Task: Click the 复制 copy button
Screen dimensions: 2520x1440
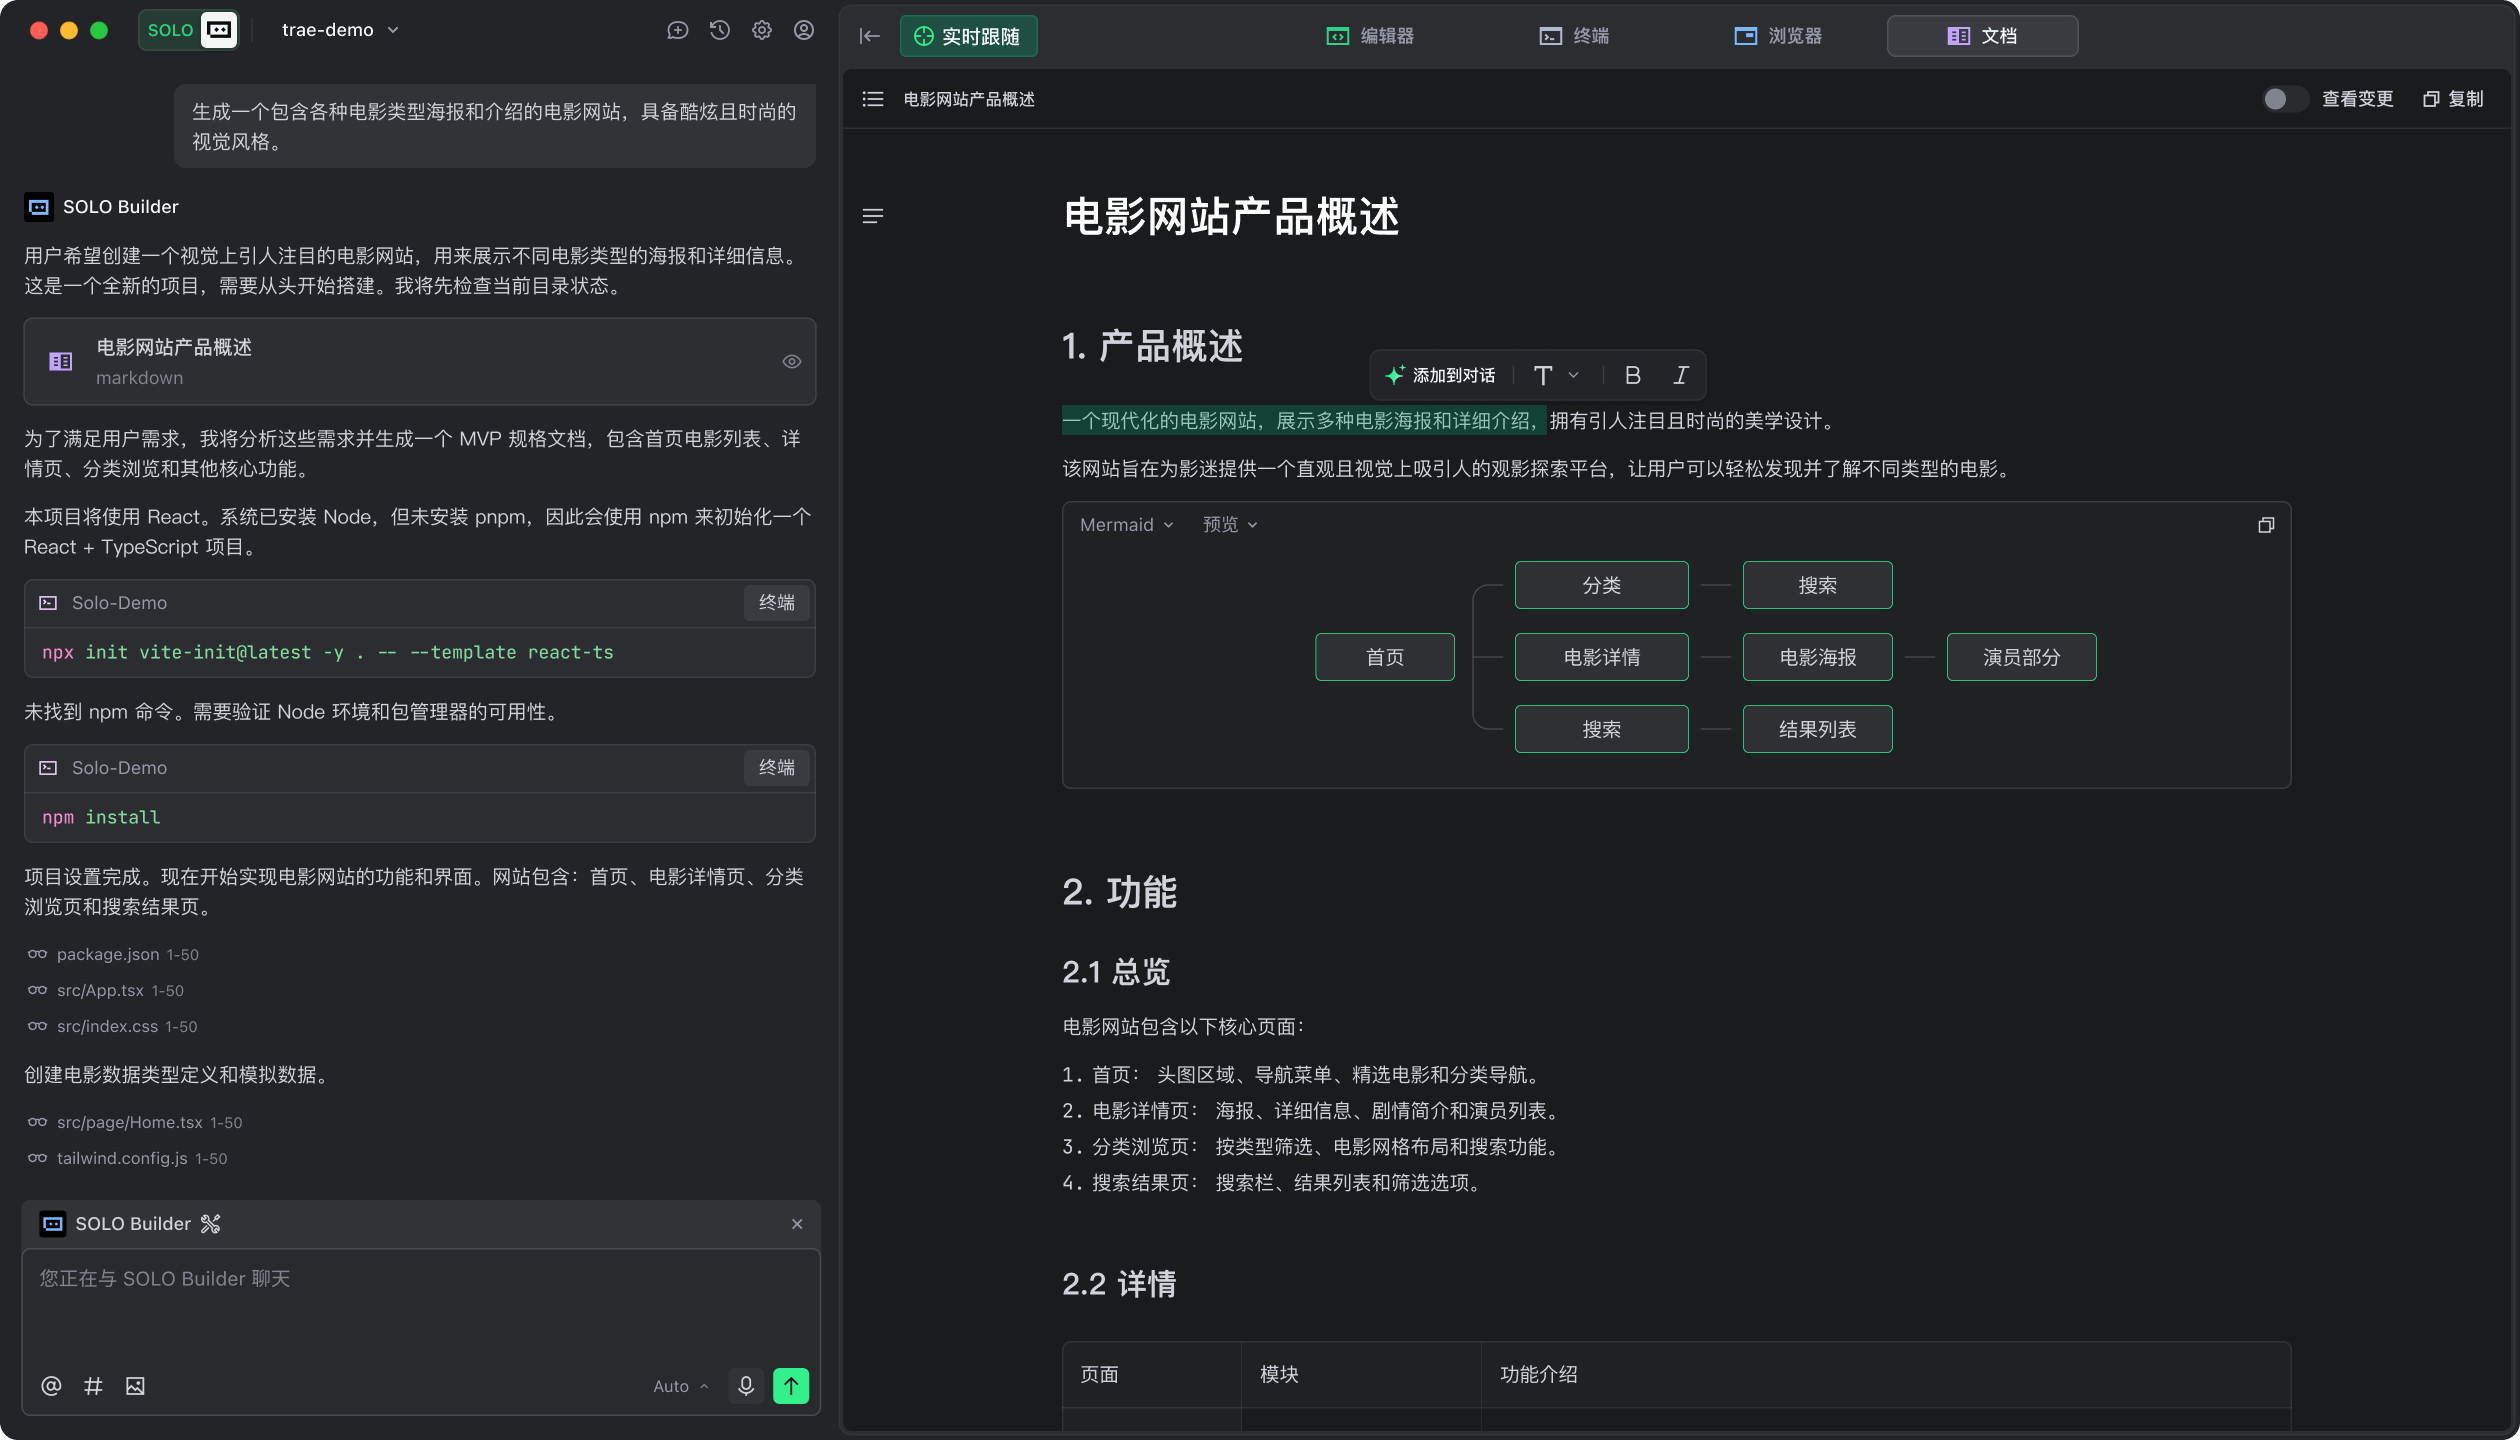Action: click(x=2452, y=99)
